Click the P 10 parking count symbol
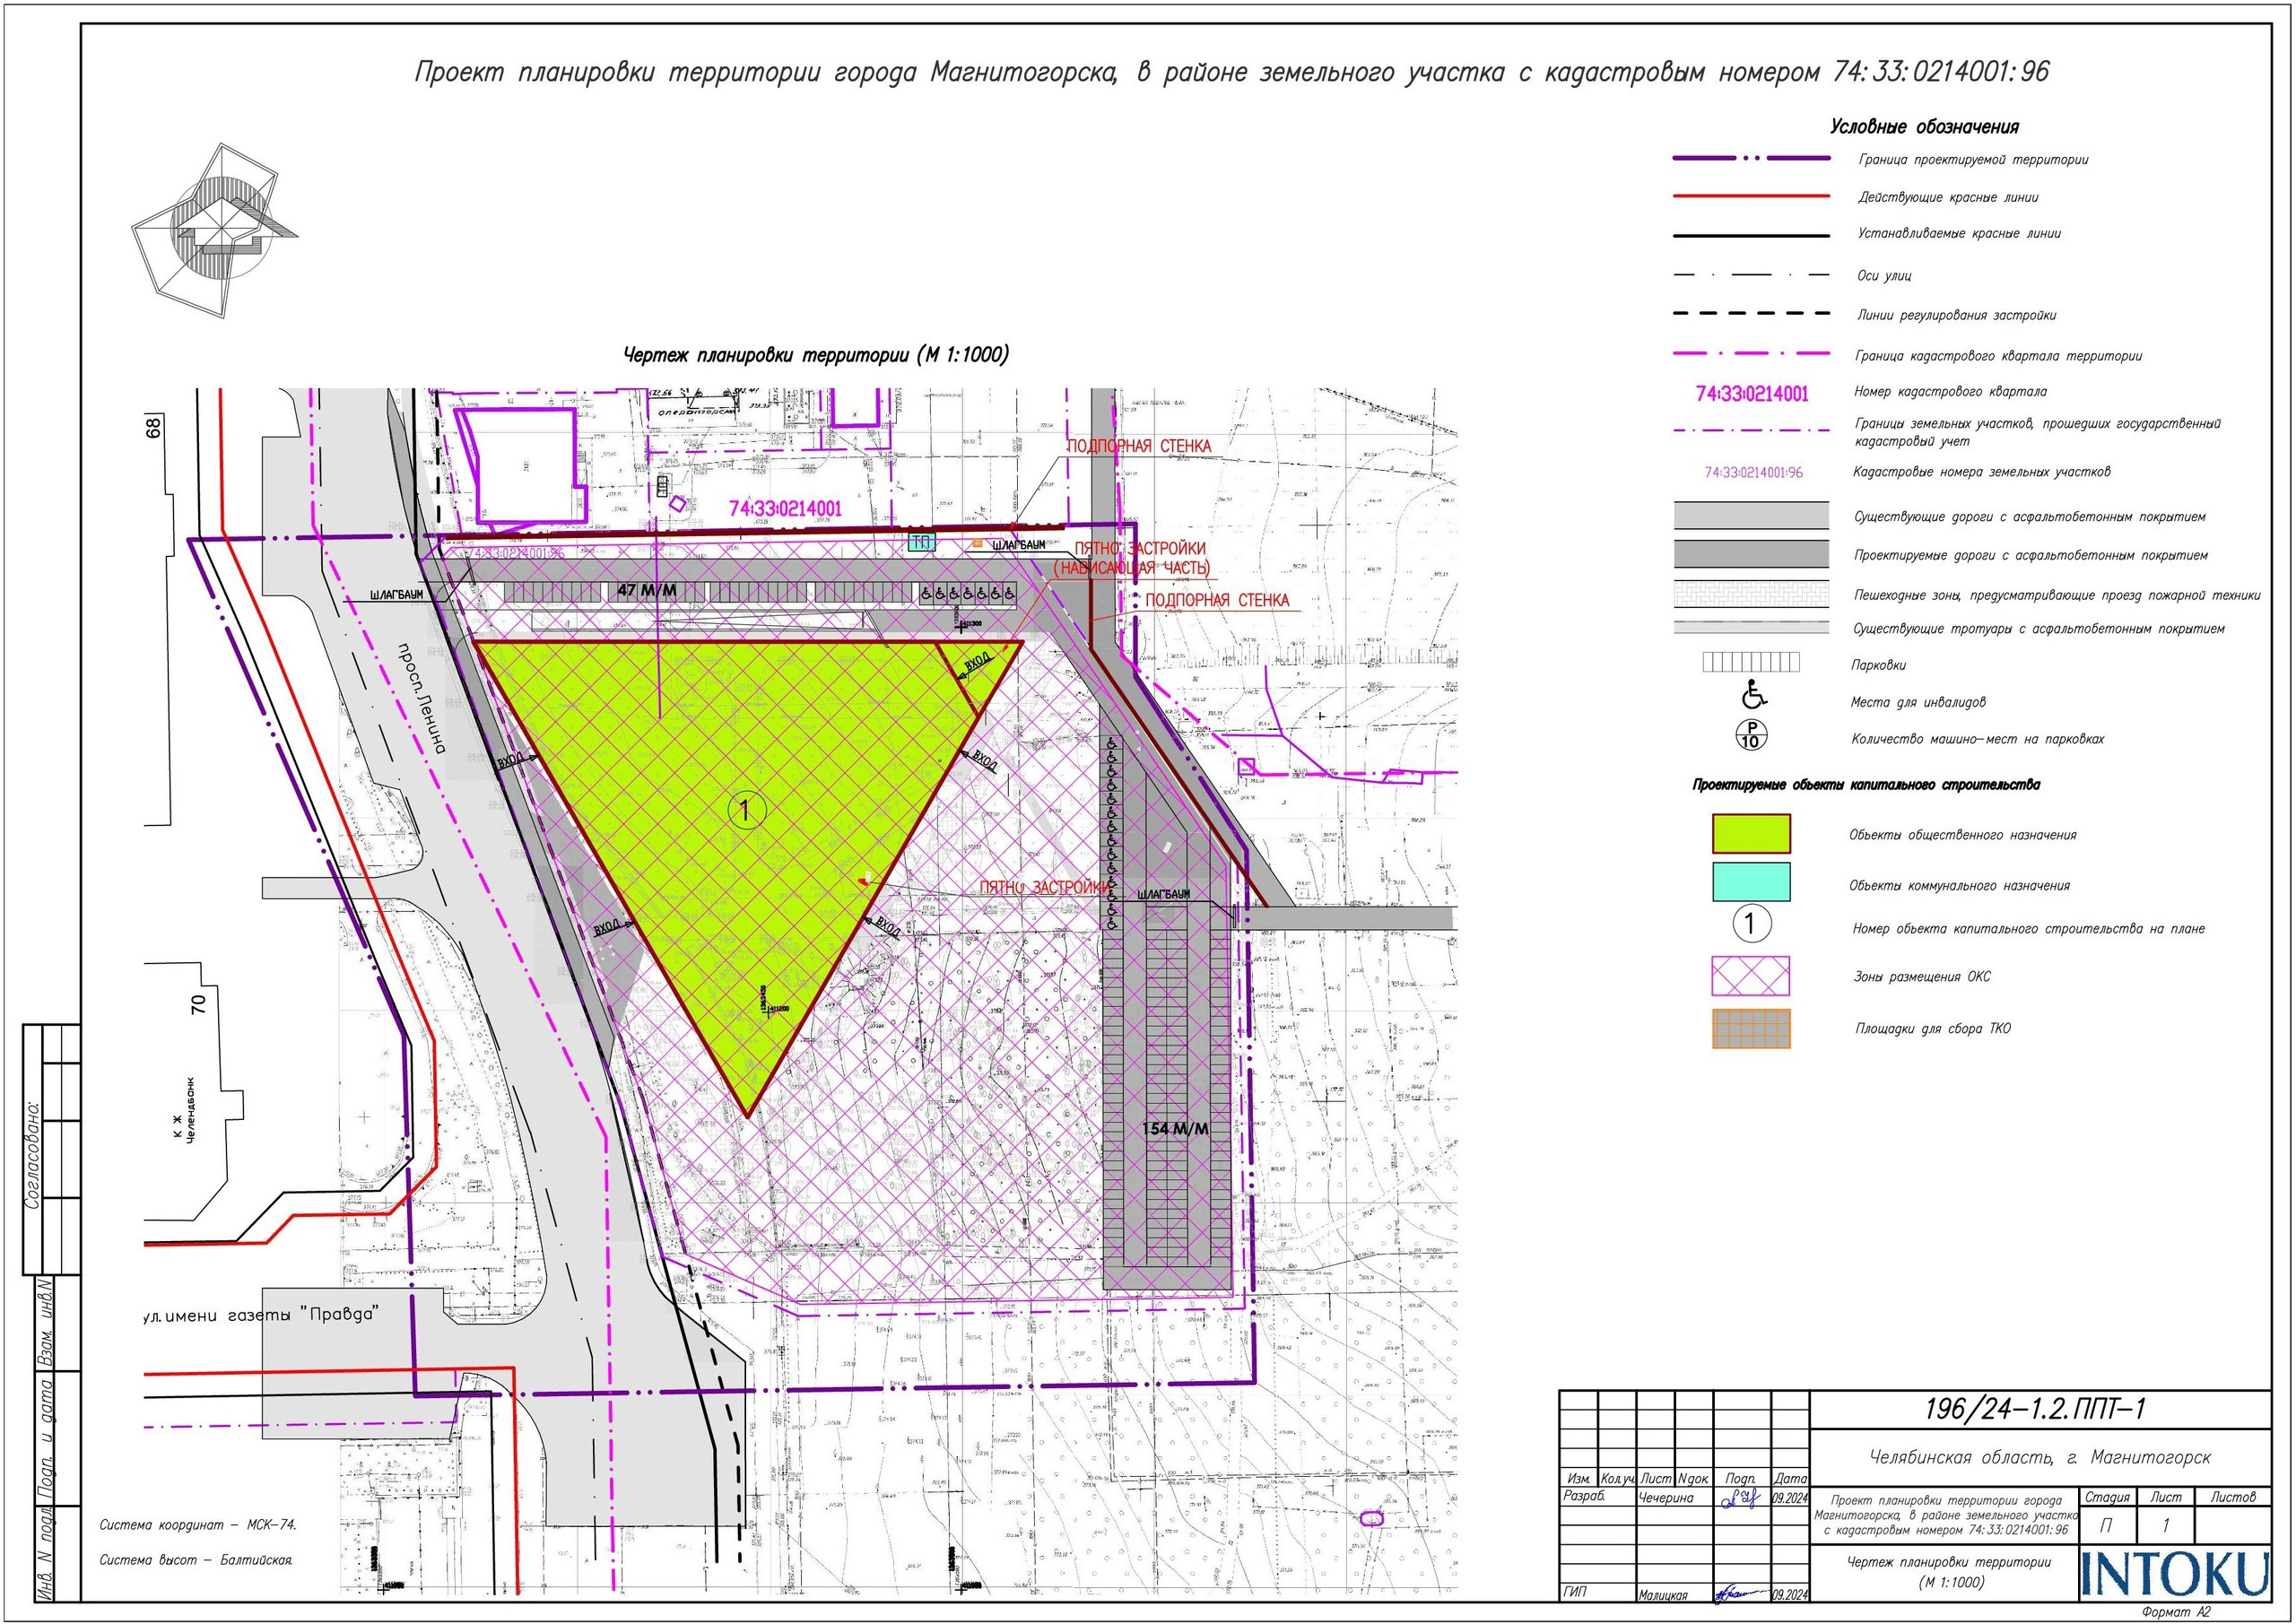 pos(1750,735)
